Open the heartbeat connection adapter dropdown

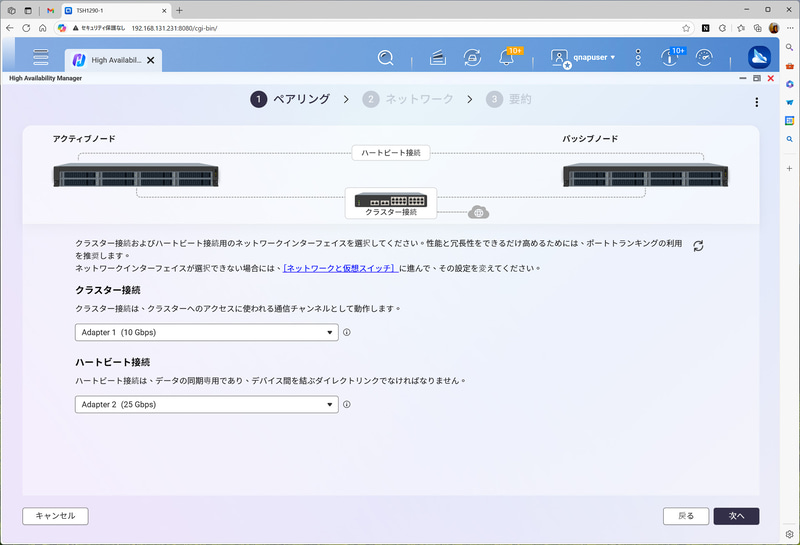207,404
